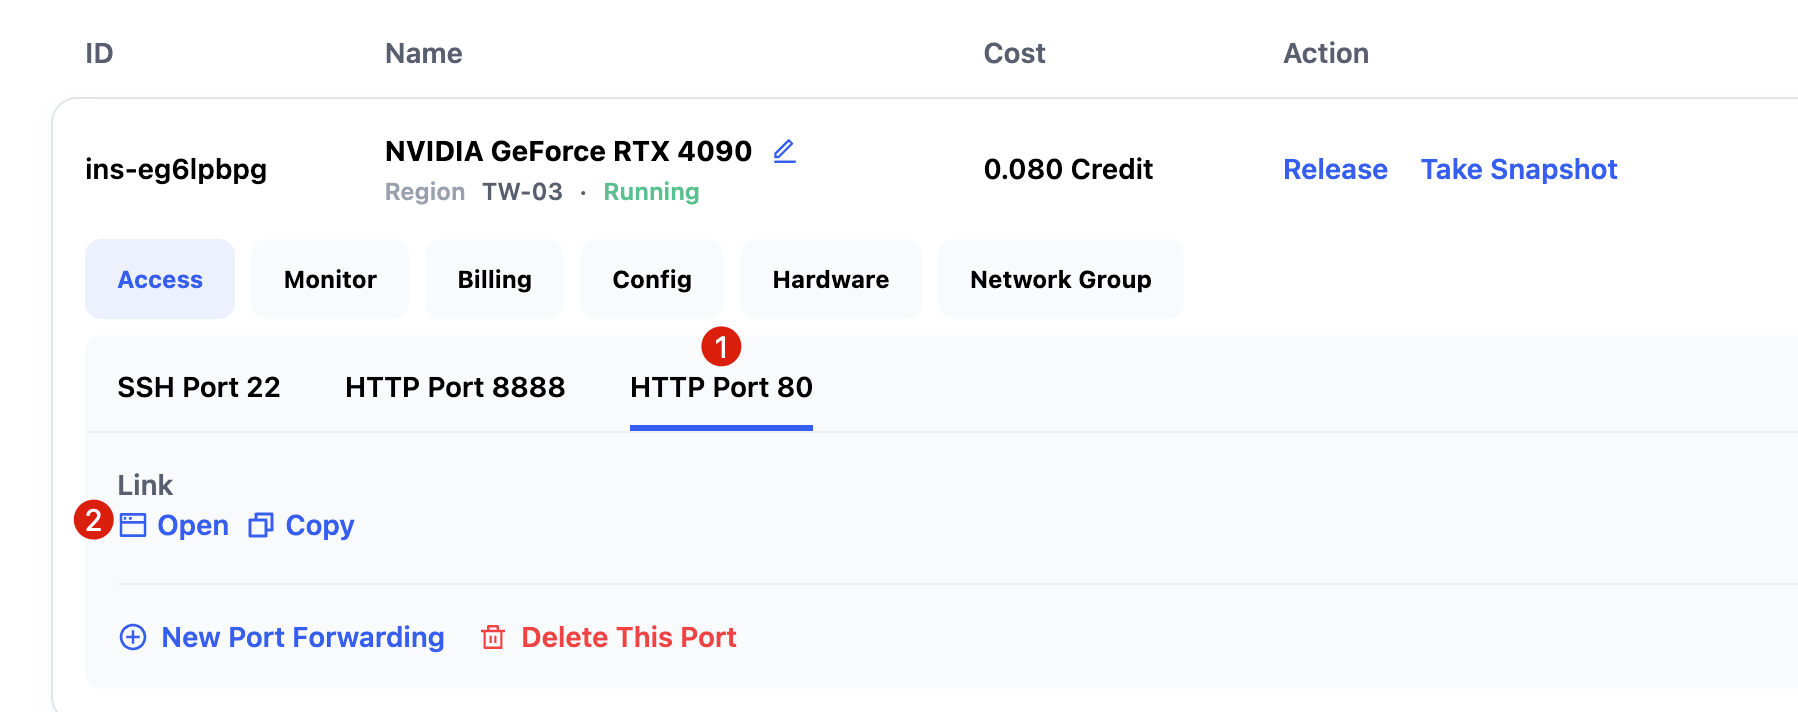
Task: Click the copy icon beside the Copy link
Action: coord(261,525)
